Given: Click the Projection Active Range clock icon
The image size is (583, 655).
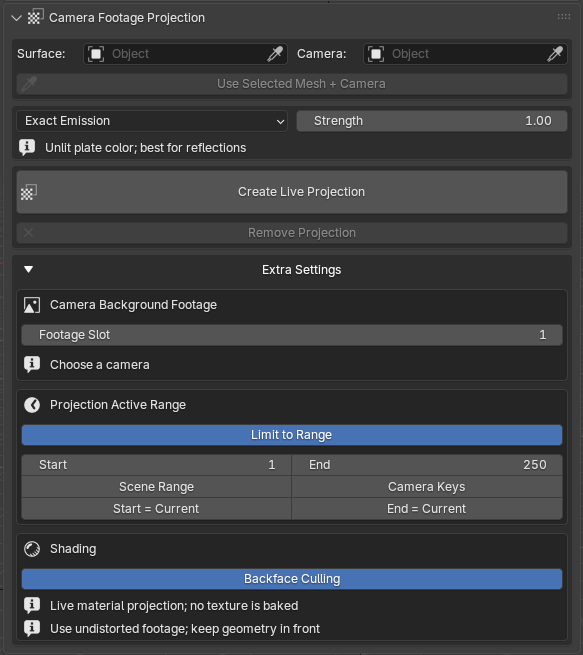Looking at the screenshot, I should [x=32, y=405].
